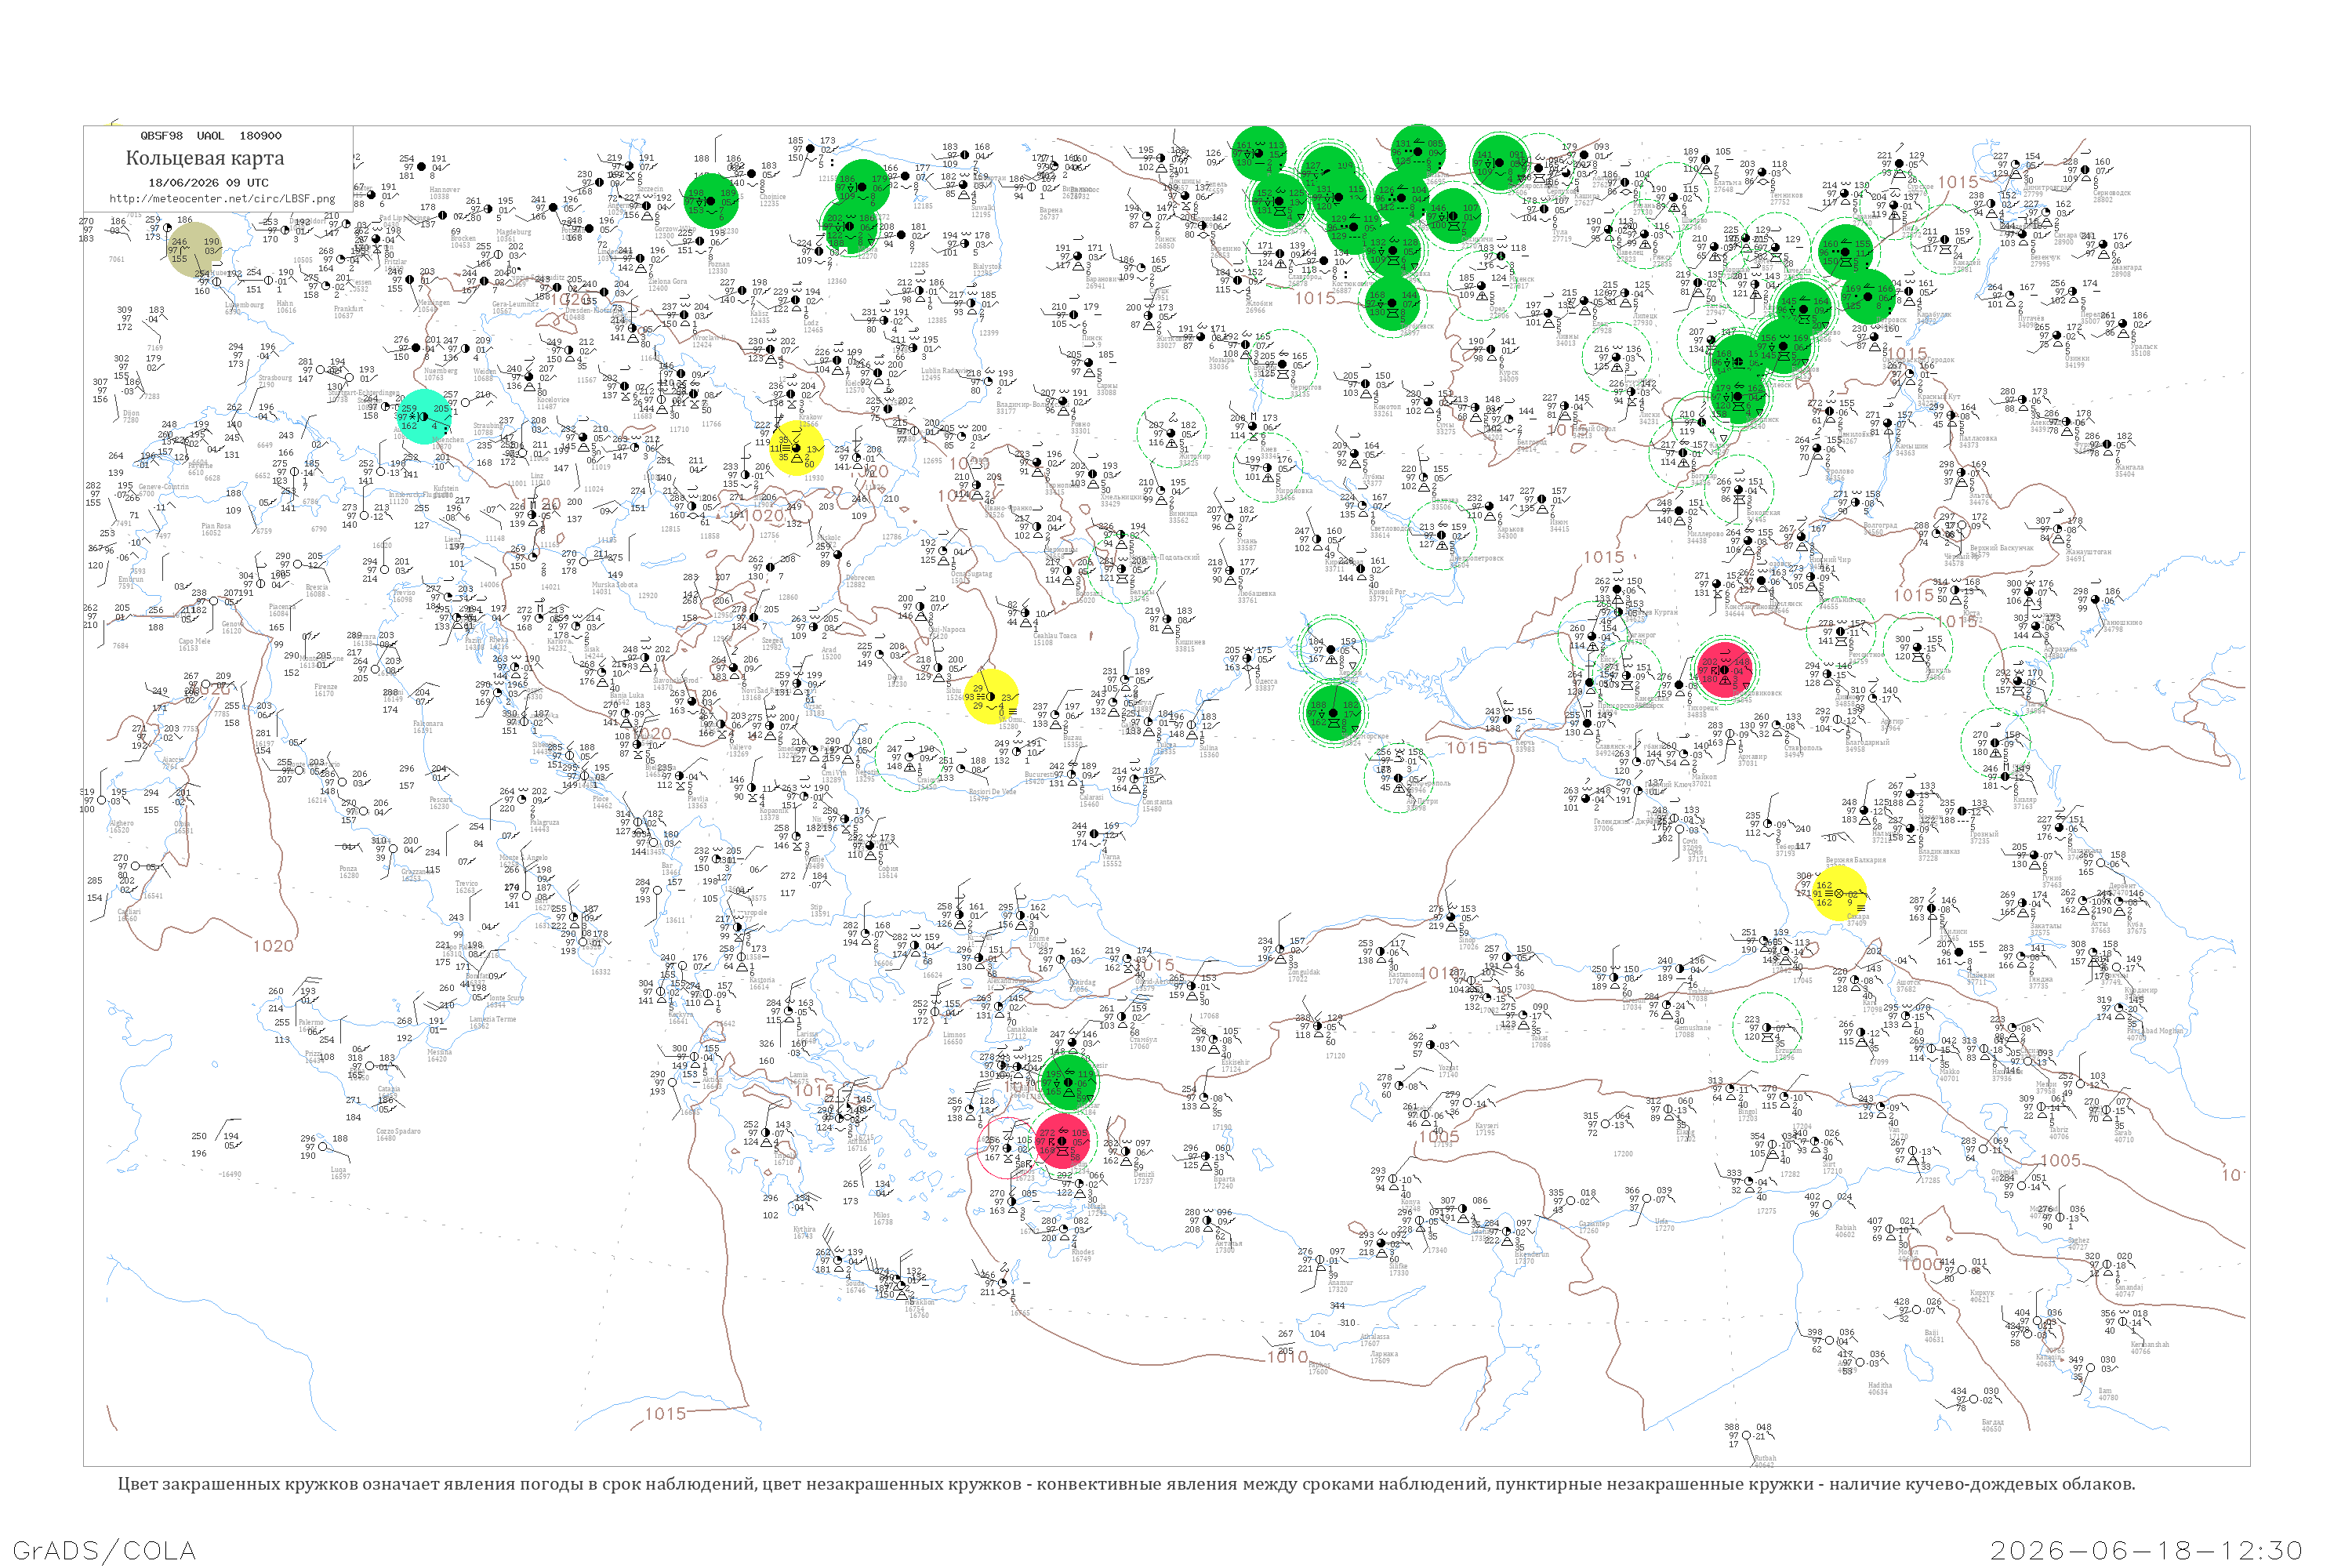This screenshot has width=2352, height=1568.
Task: Click the Russian legend caption below map
Action: click(1126, 1484)
